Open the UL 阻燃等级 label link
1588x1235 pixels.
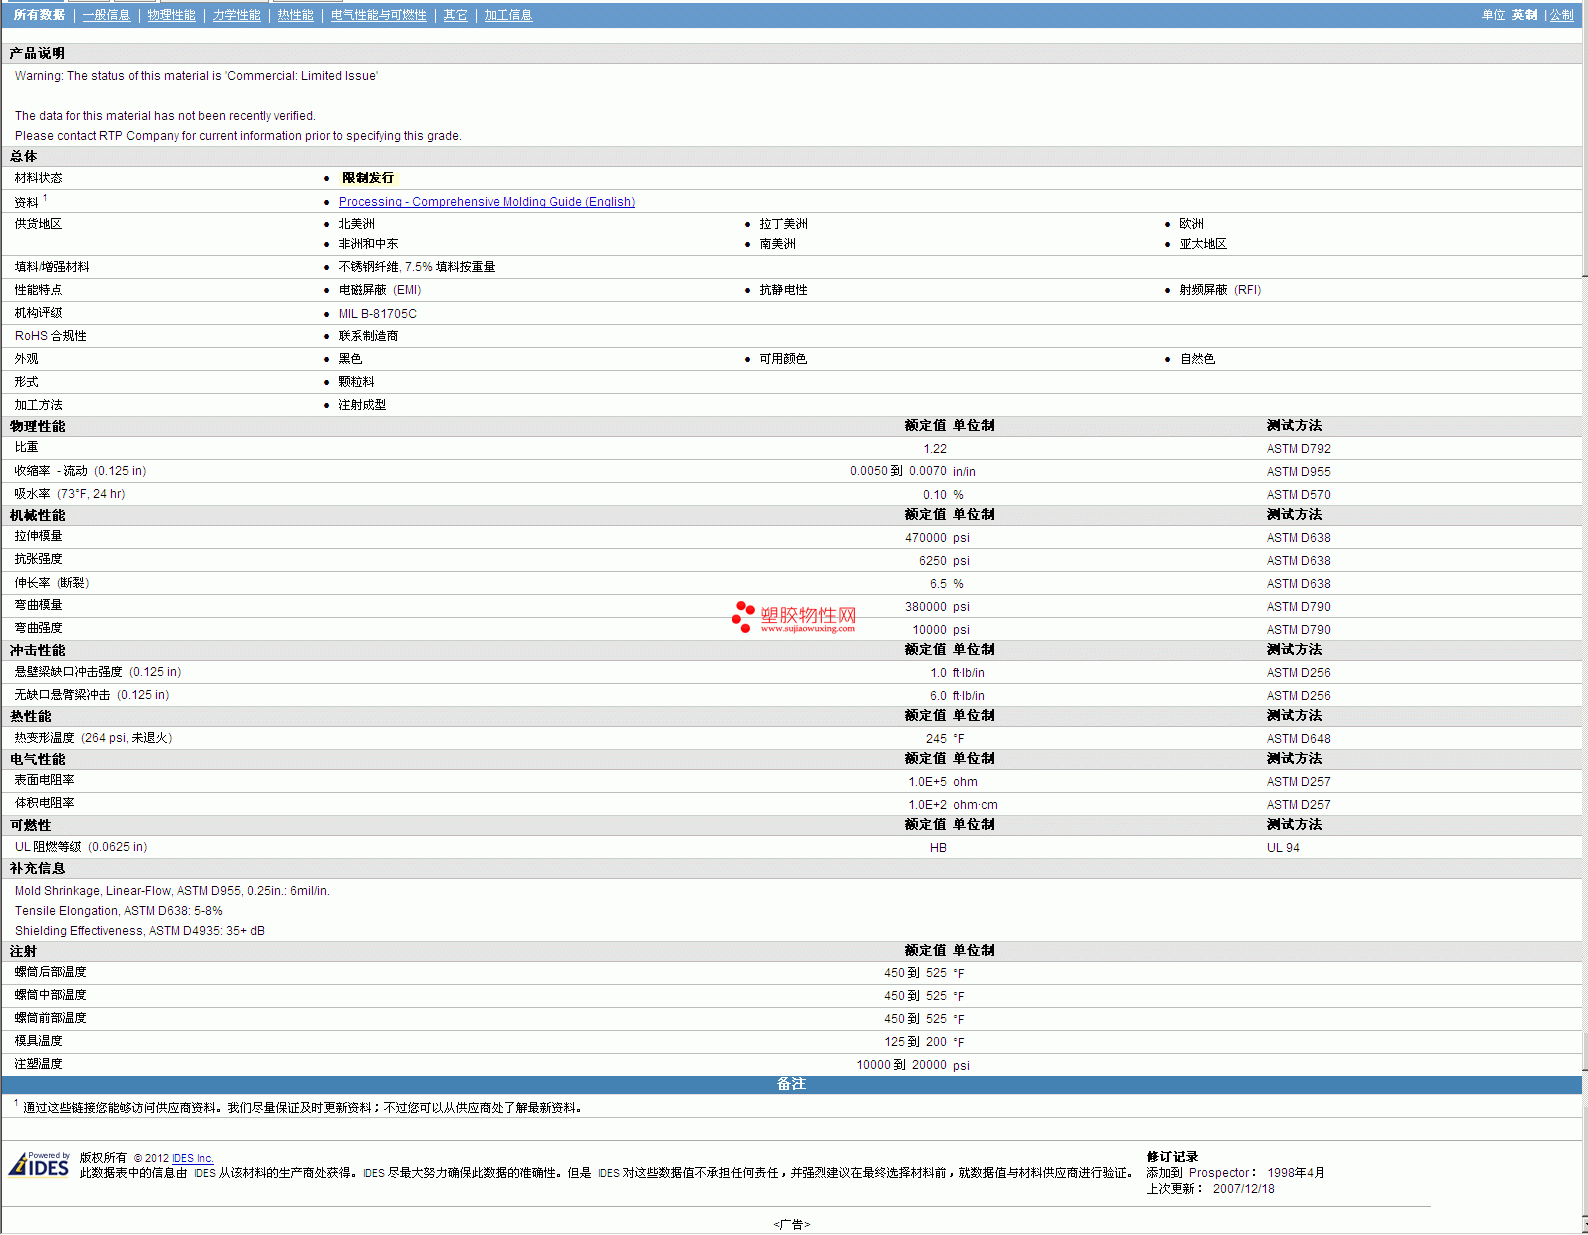[80, 847]
